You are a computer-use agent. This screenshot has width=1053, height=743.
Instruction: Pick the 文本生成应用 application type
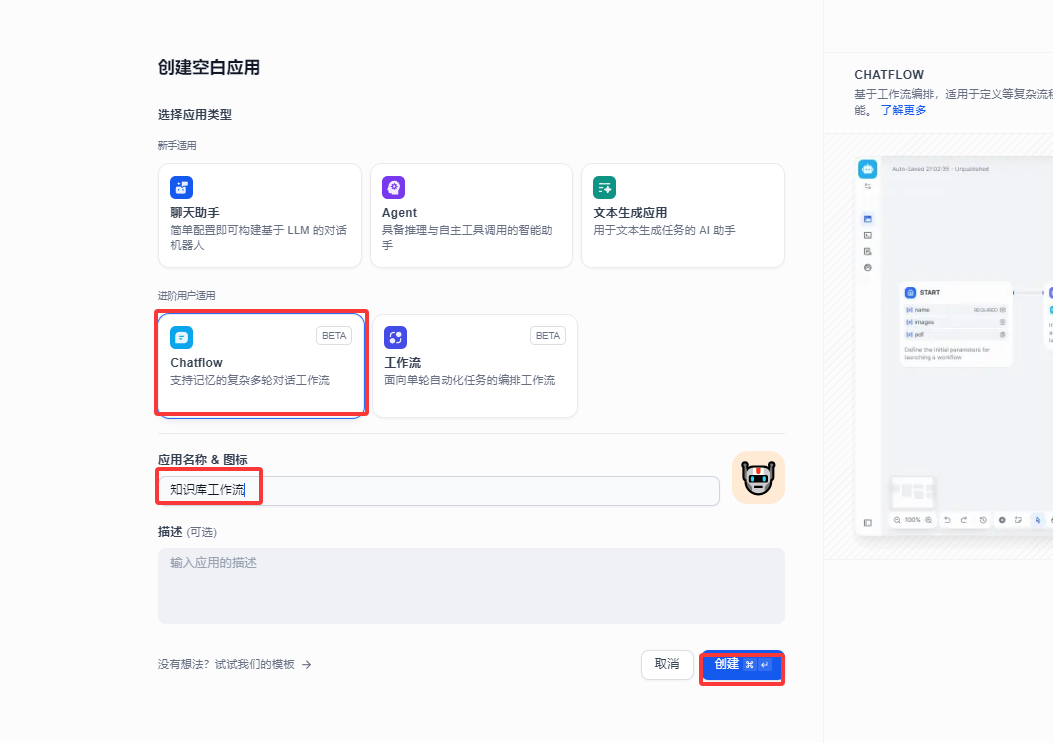pyautogui.click(x=682, y=215)
